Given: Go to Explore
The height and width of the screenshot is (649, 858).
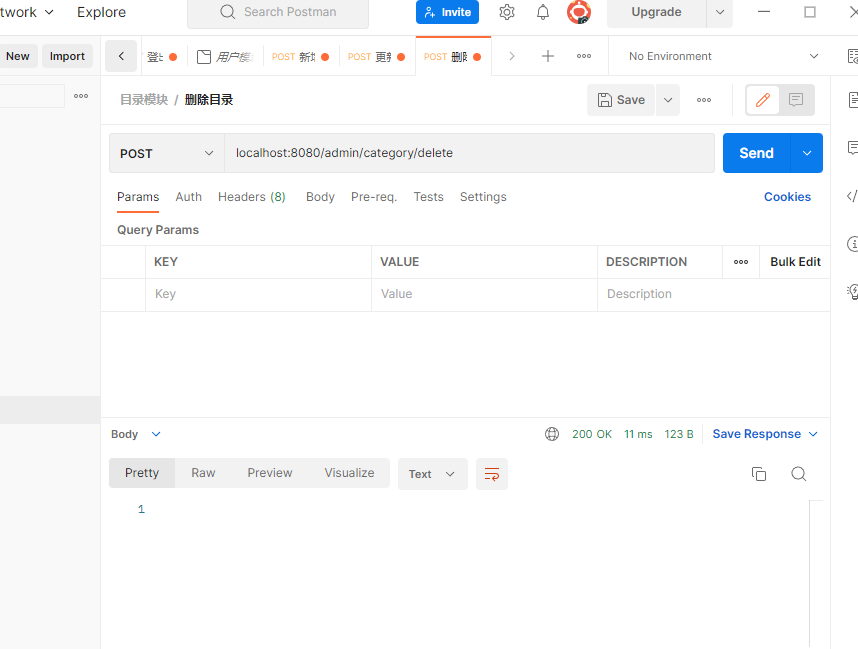Looking at the screenshot, I should coord(101,12).
